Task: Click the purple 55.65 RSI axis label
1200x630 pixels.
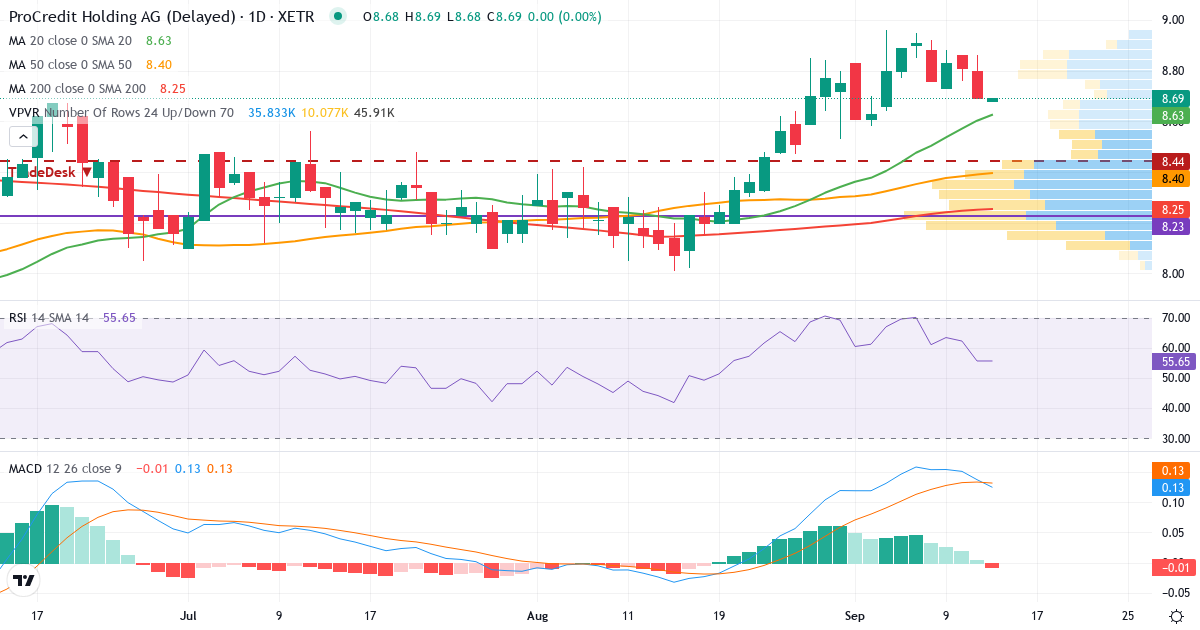Action: pyautogui.click(x=1172, y=362)
